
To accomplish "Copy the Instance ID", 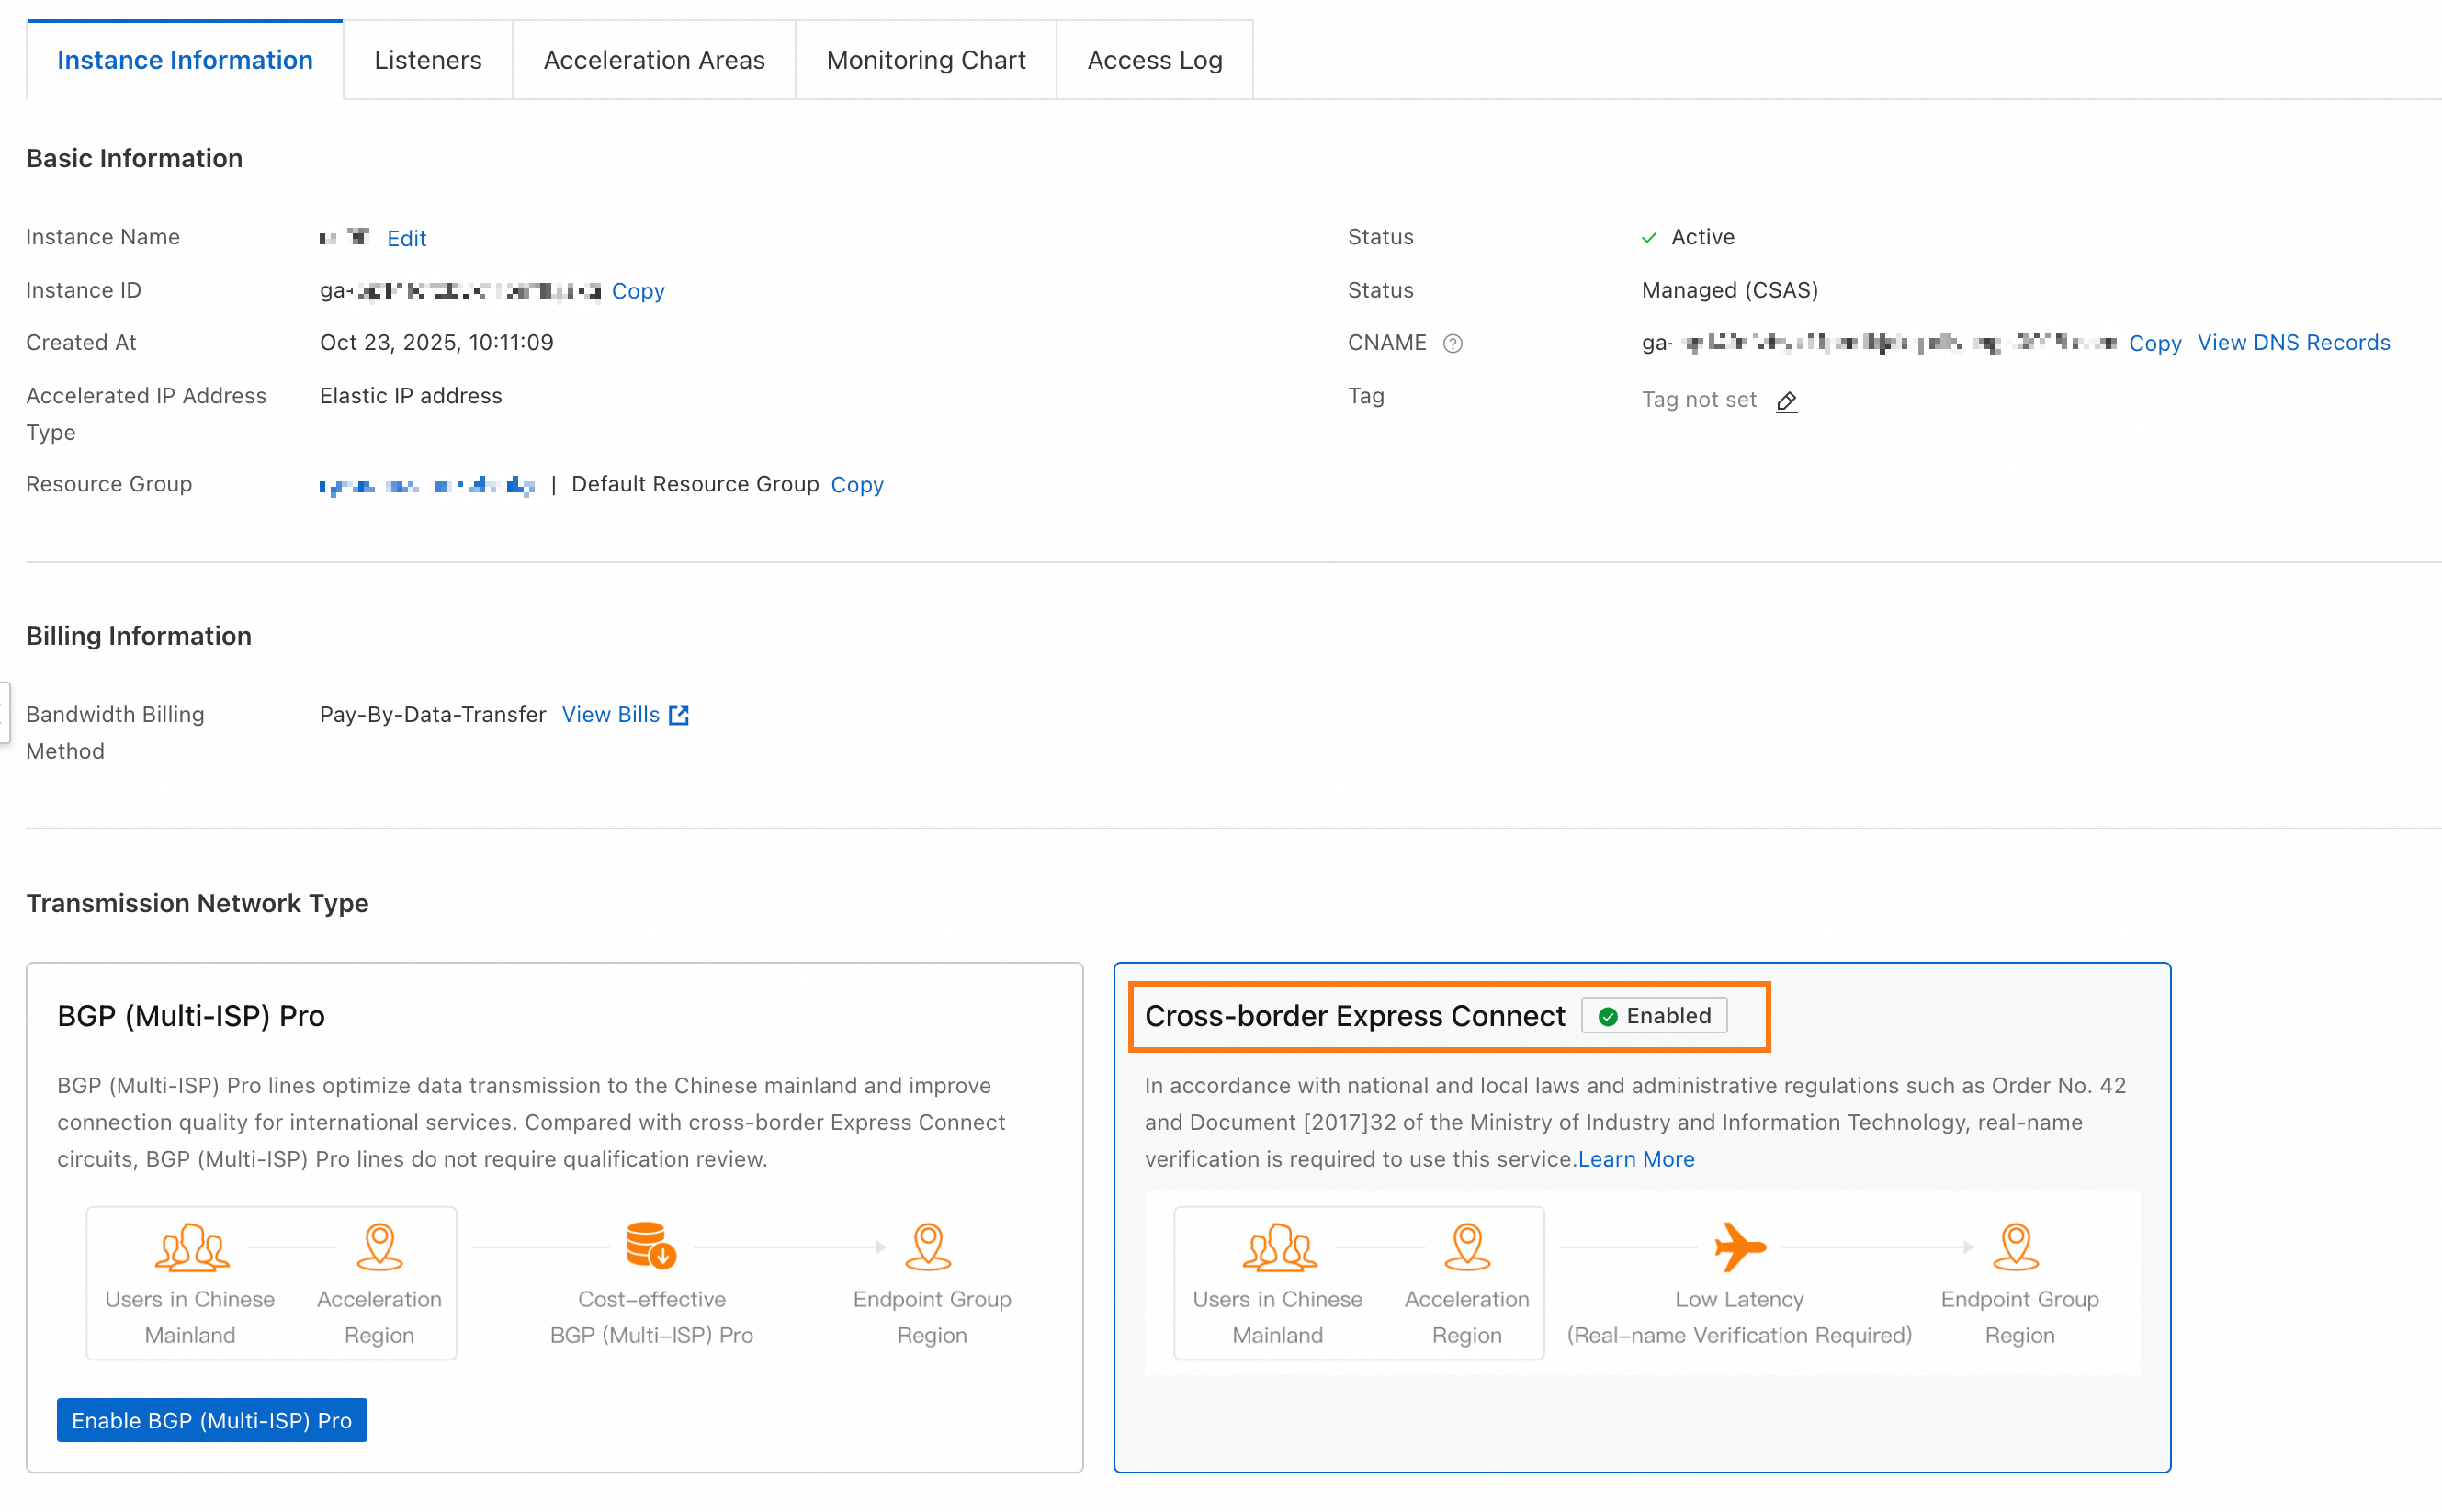I will point(638,291).
